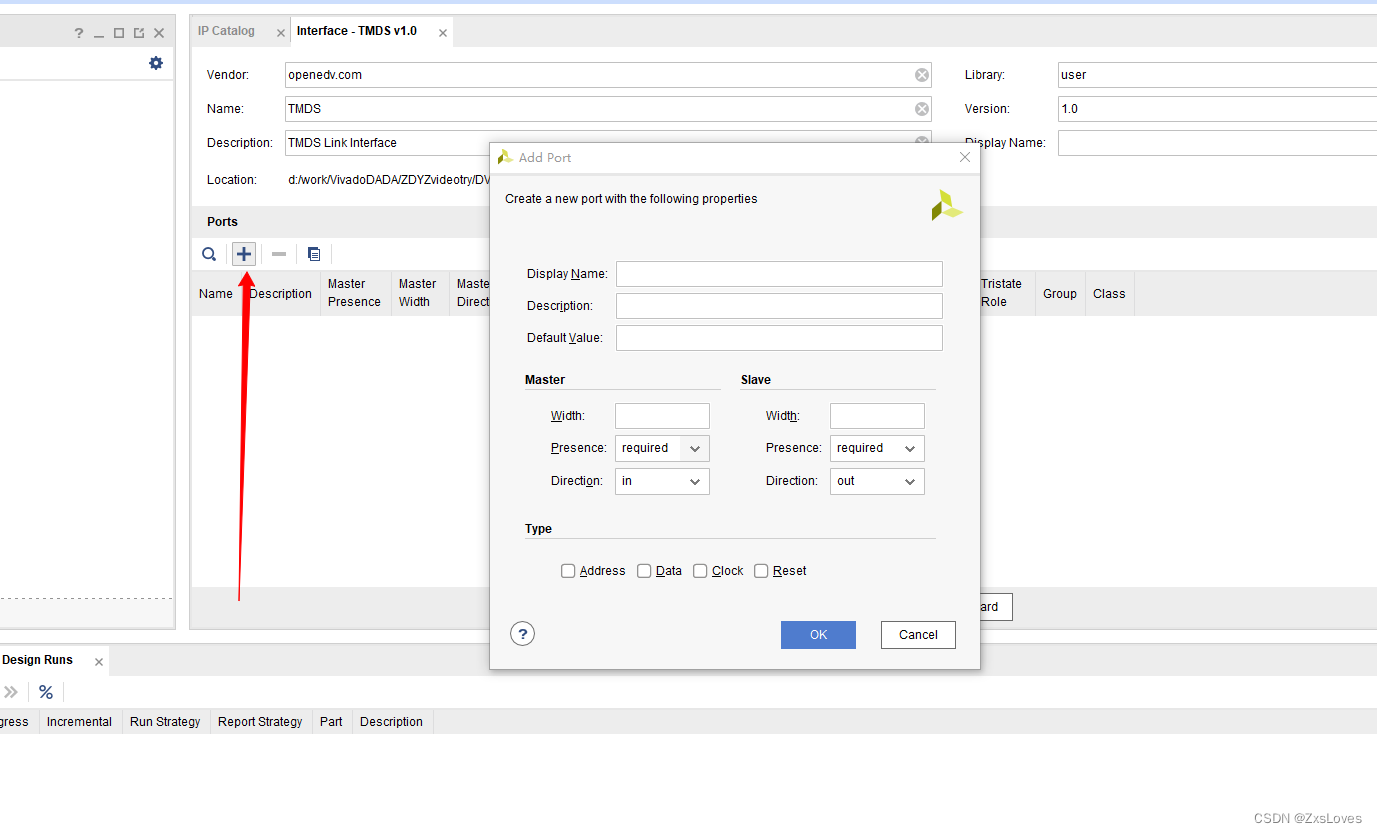Click the Library field containing user
Image resolution: width=1377 pixels, height=833 pixels.
click(x=1217, y=75)
